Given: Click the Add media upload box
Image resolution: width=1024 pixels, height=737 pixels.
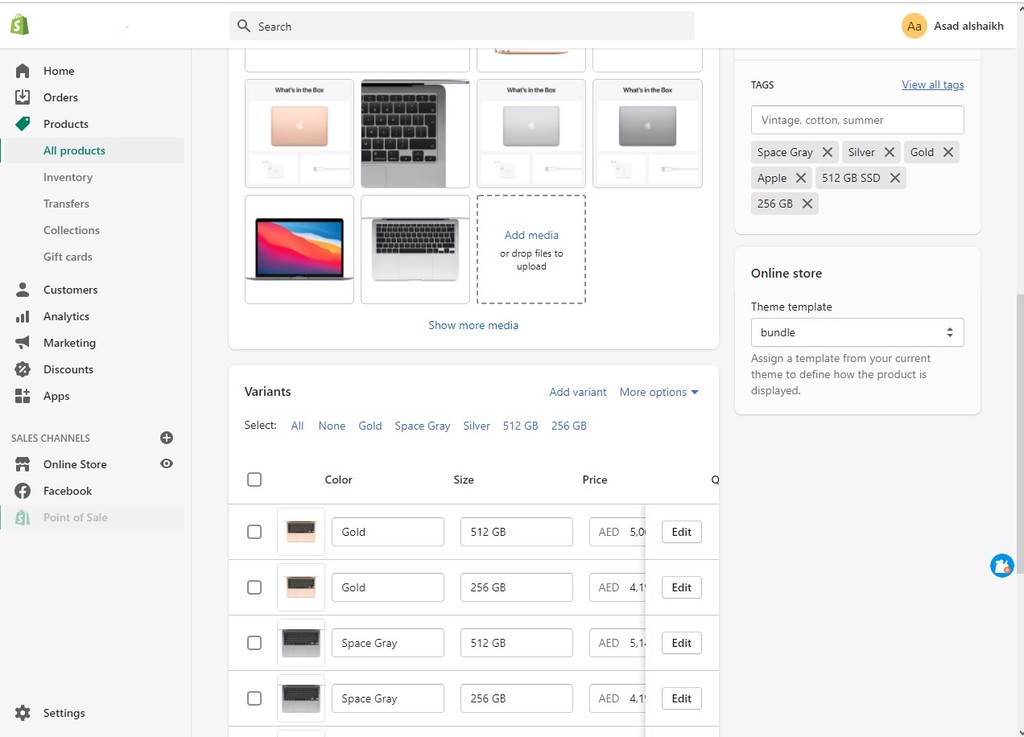Looking at the screenshot, I should pyautogui.click(x=531, y=249).
